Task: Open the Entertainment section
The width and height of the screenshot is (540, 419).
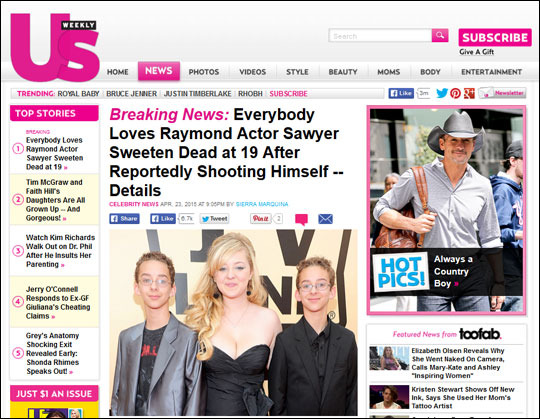Action: [491, 72]
